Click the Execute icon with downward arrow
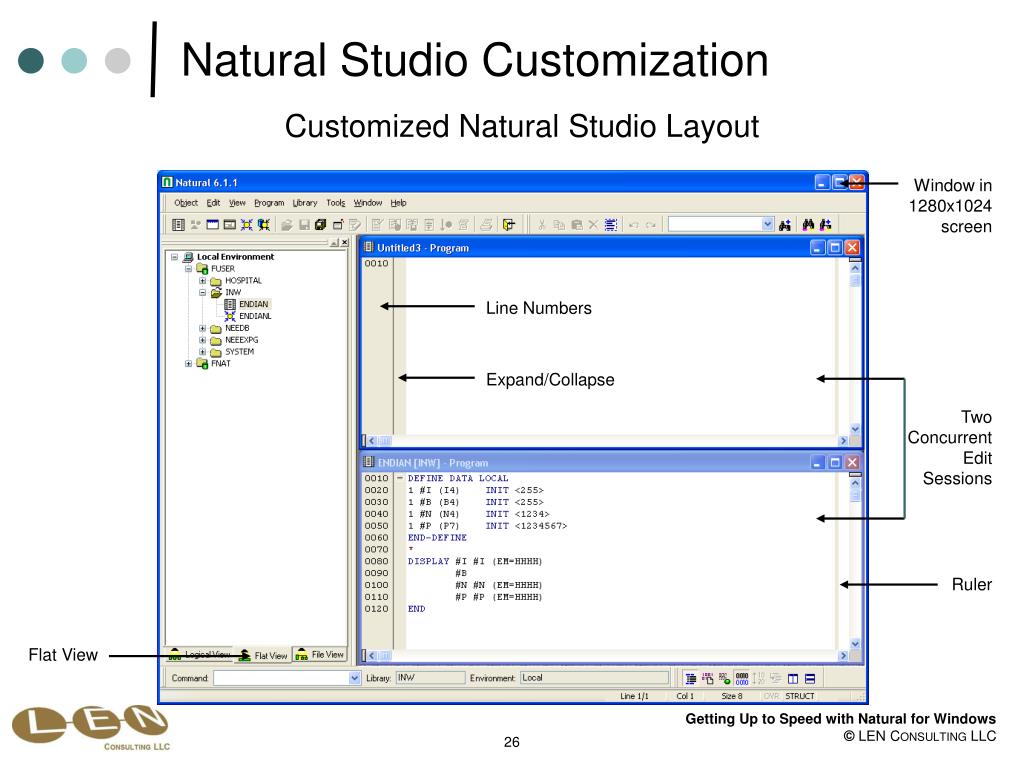The width and height of the screenshot is (1024, 768). pyautogui.click(x=446, y=225)
